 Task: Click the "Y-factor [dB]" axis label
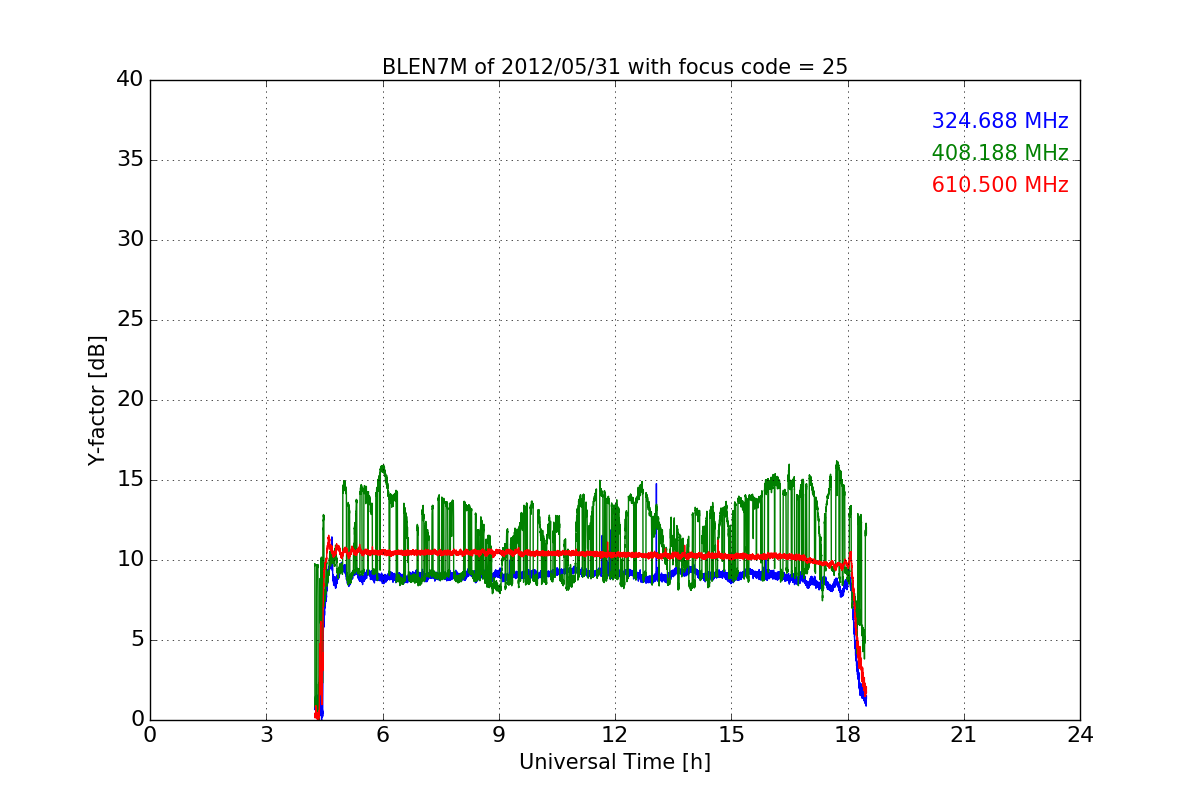click(x=97, y=400)
